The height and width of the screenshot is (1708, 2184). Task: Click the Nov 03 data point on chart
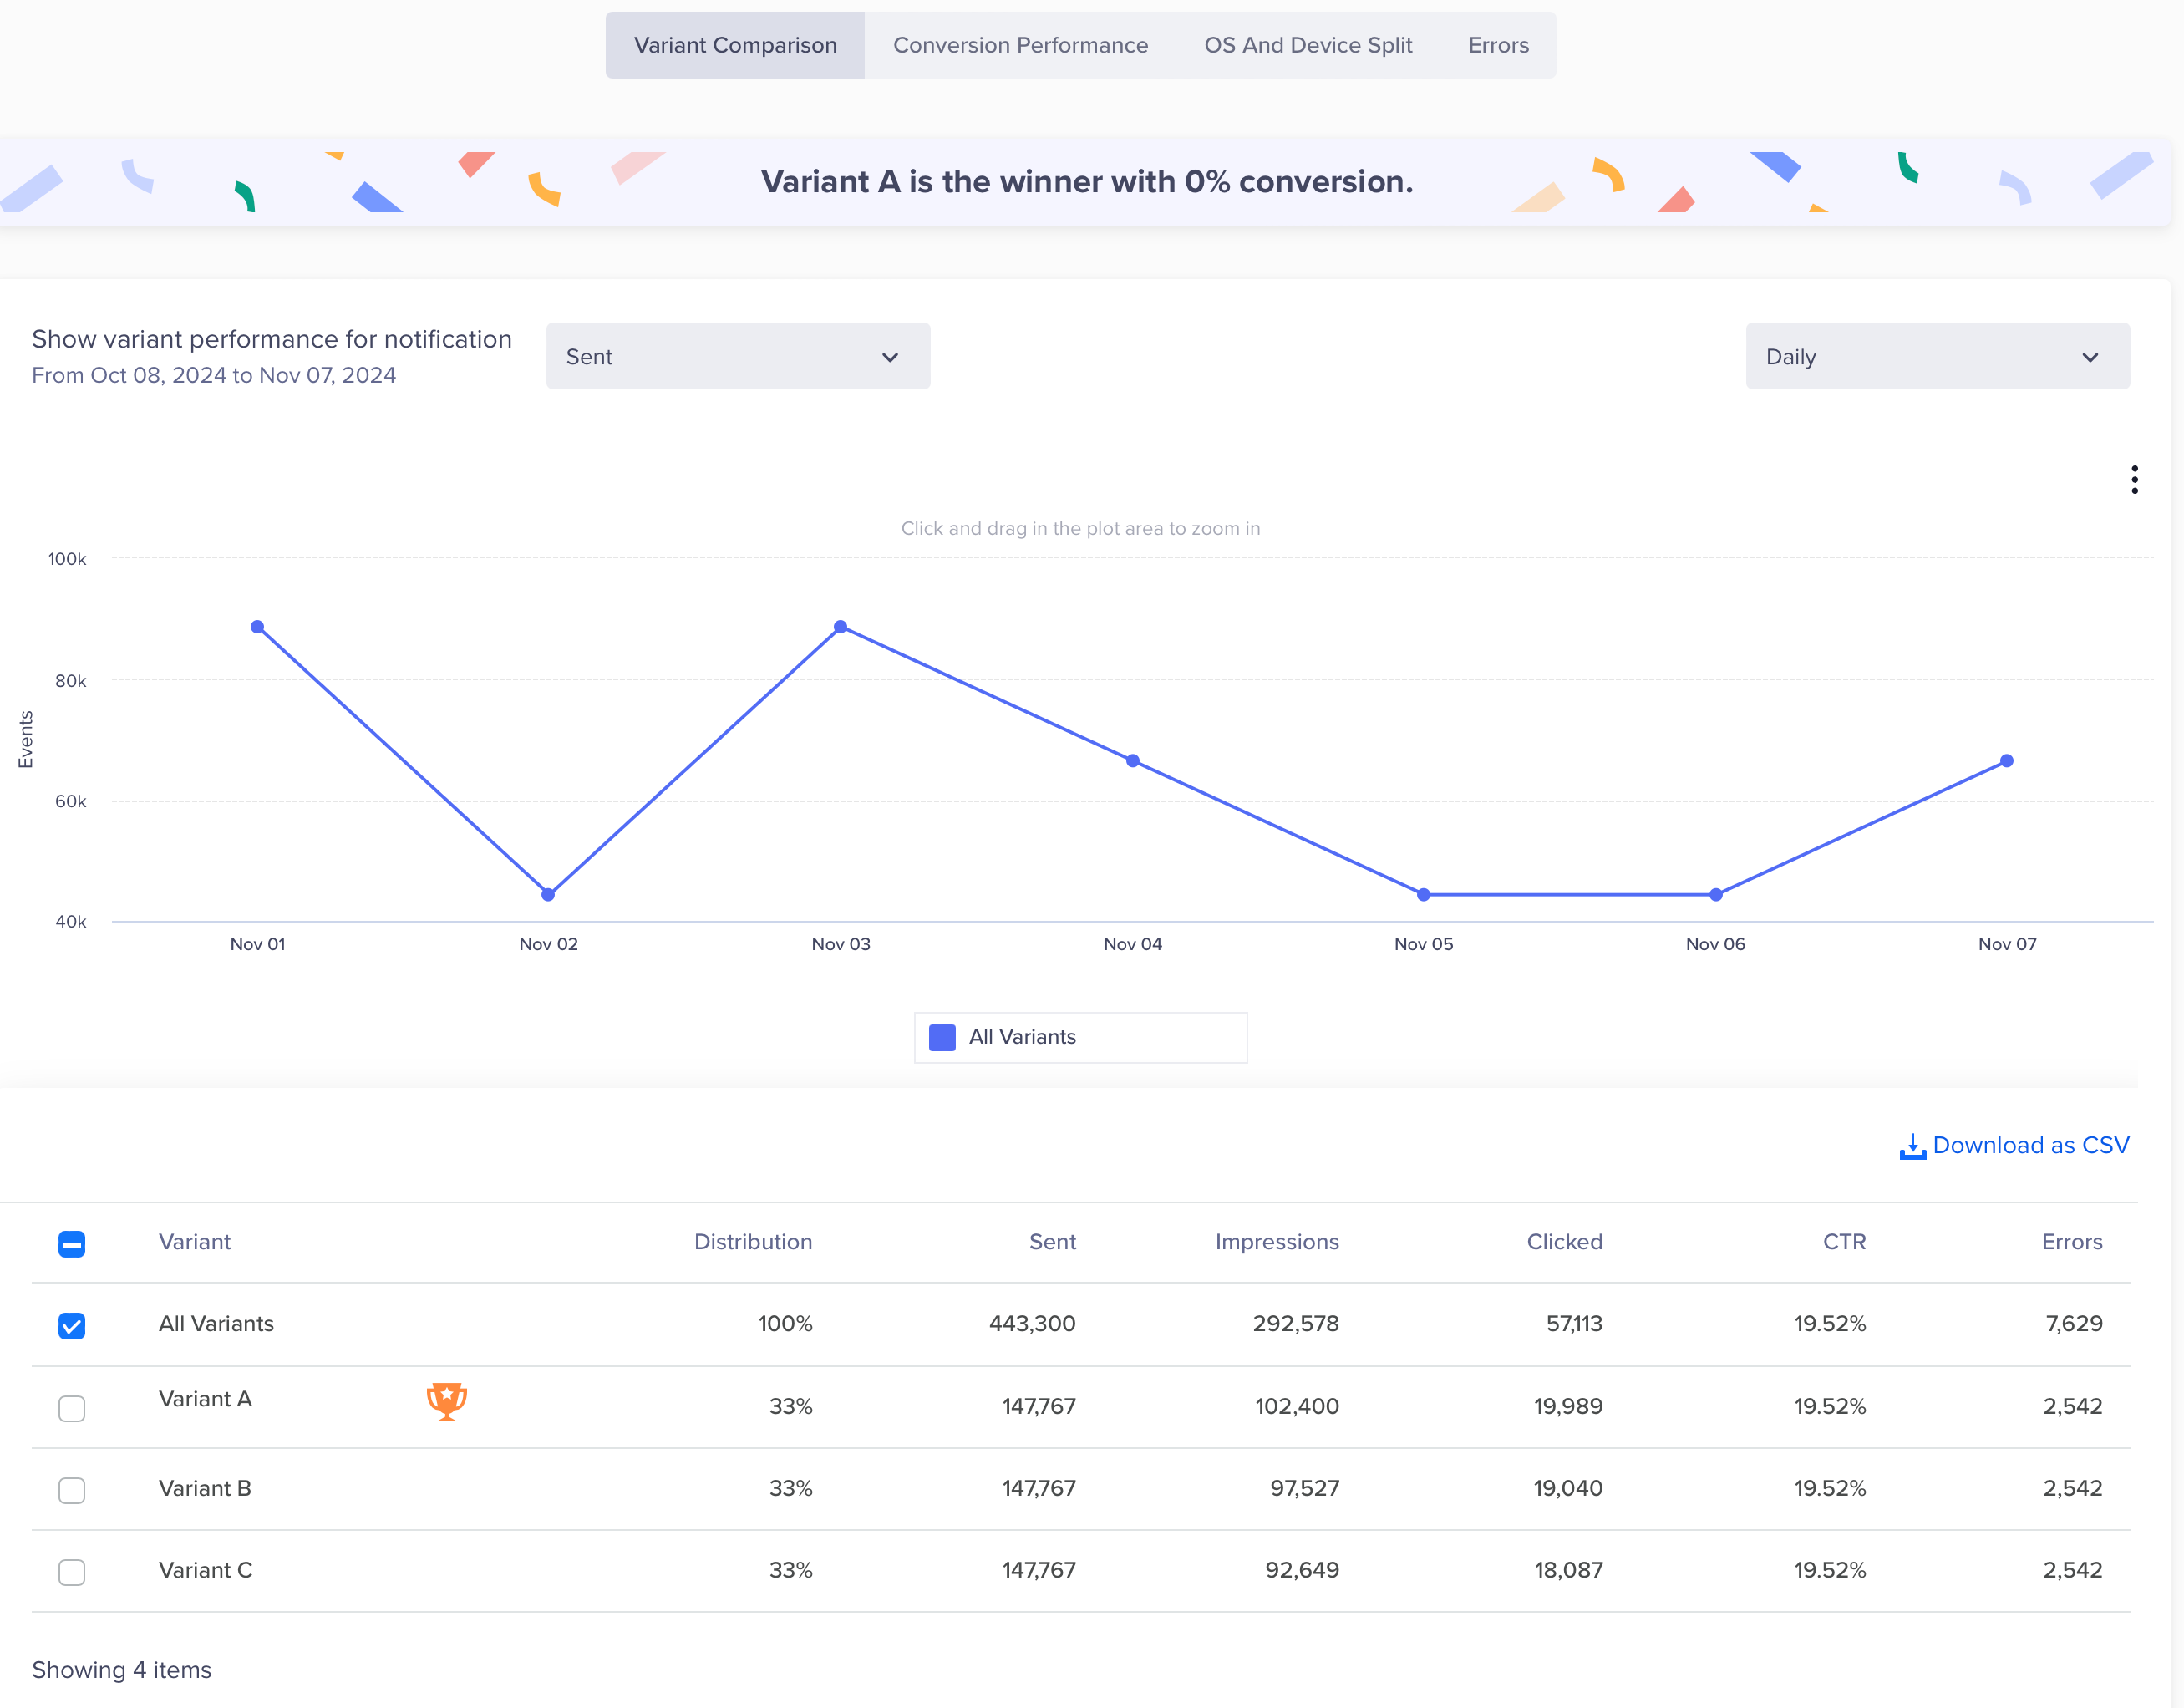(841, 627)
